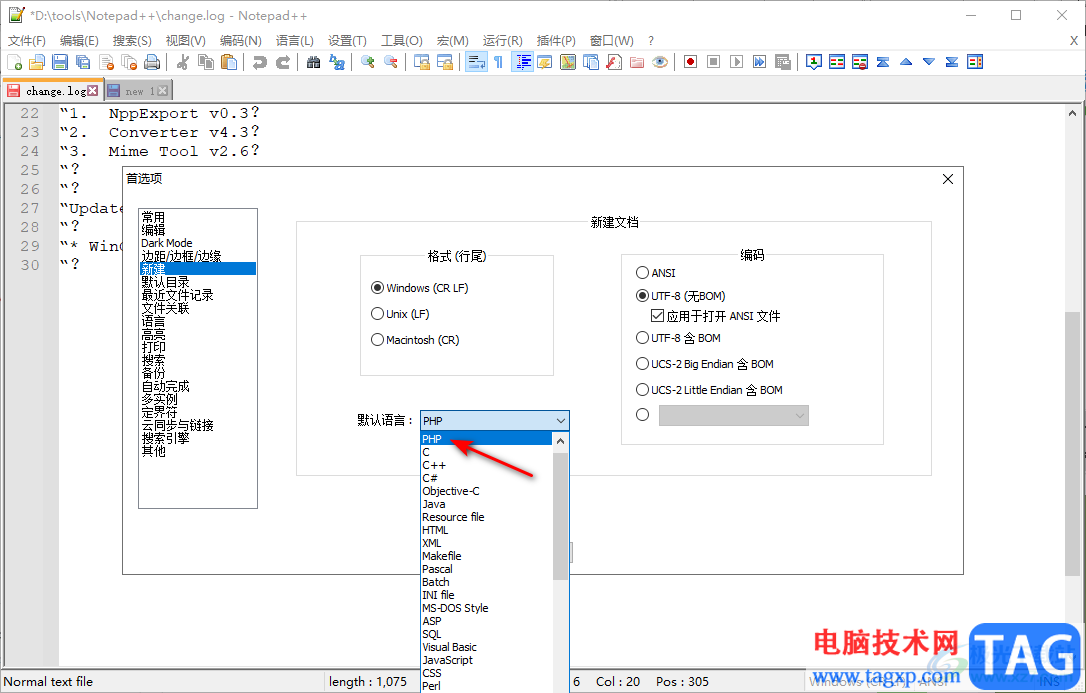
Task: Open Find with the binoculars icon
Action: point(314,62)
